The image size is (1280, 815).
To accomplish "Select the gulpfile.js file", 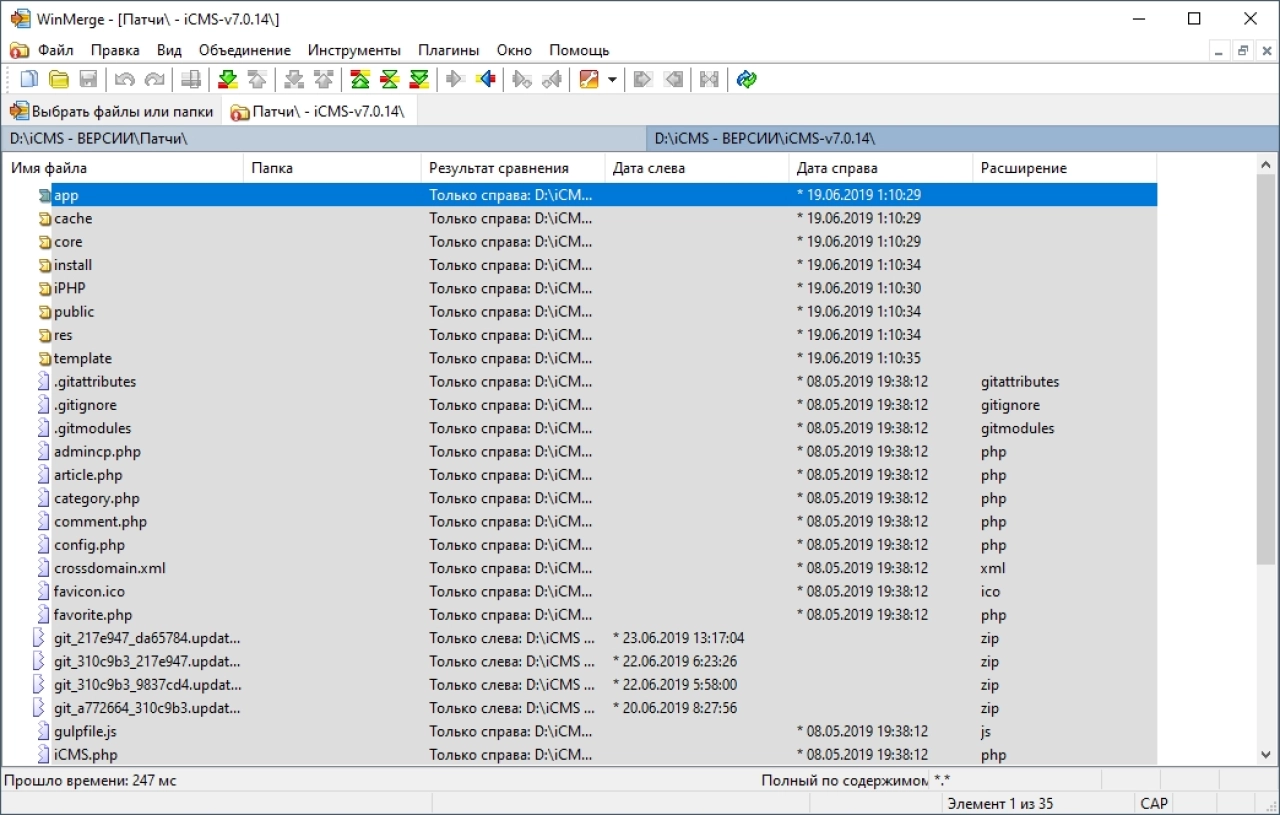I will 580,732.
